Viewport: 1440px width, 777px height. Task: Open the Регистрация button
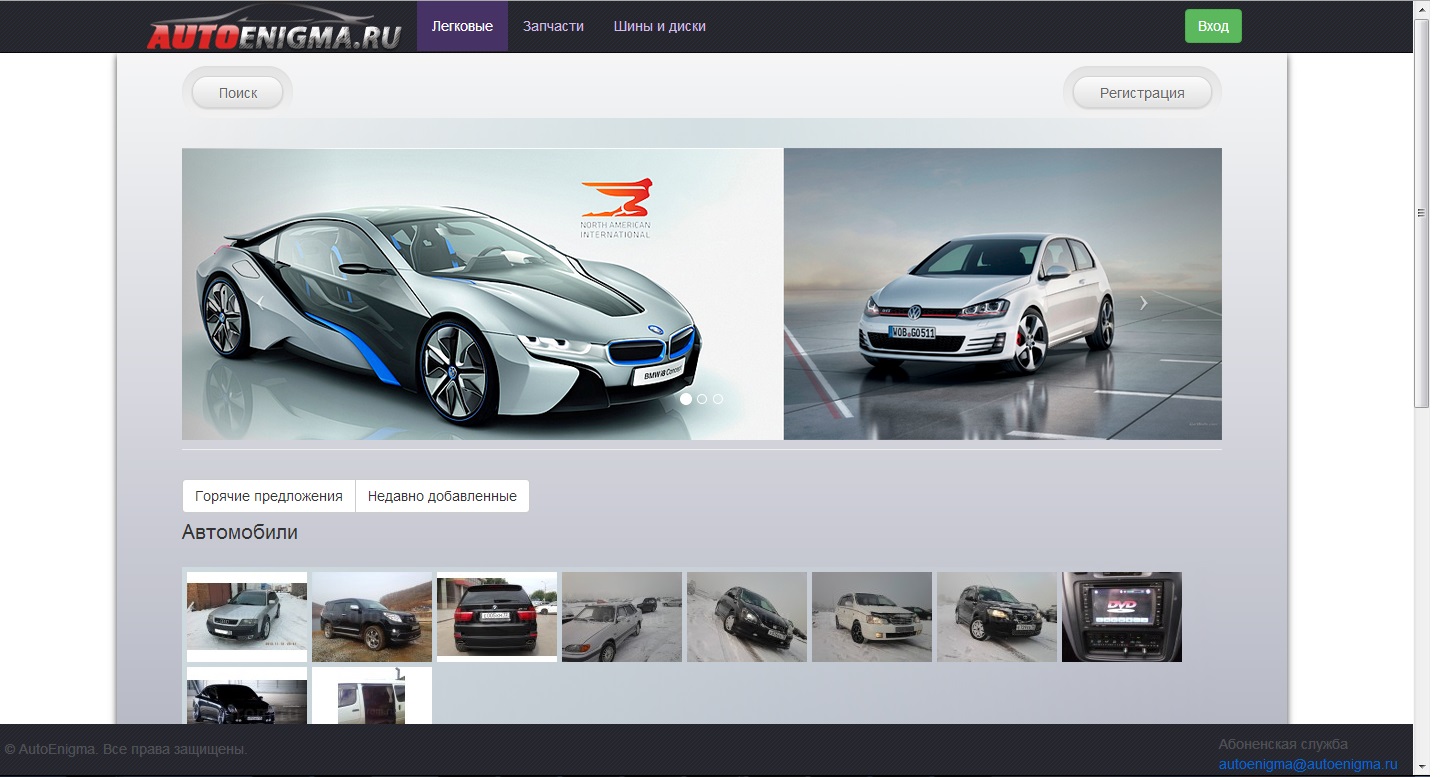(1142, 92)
